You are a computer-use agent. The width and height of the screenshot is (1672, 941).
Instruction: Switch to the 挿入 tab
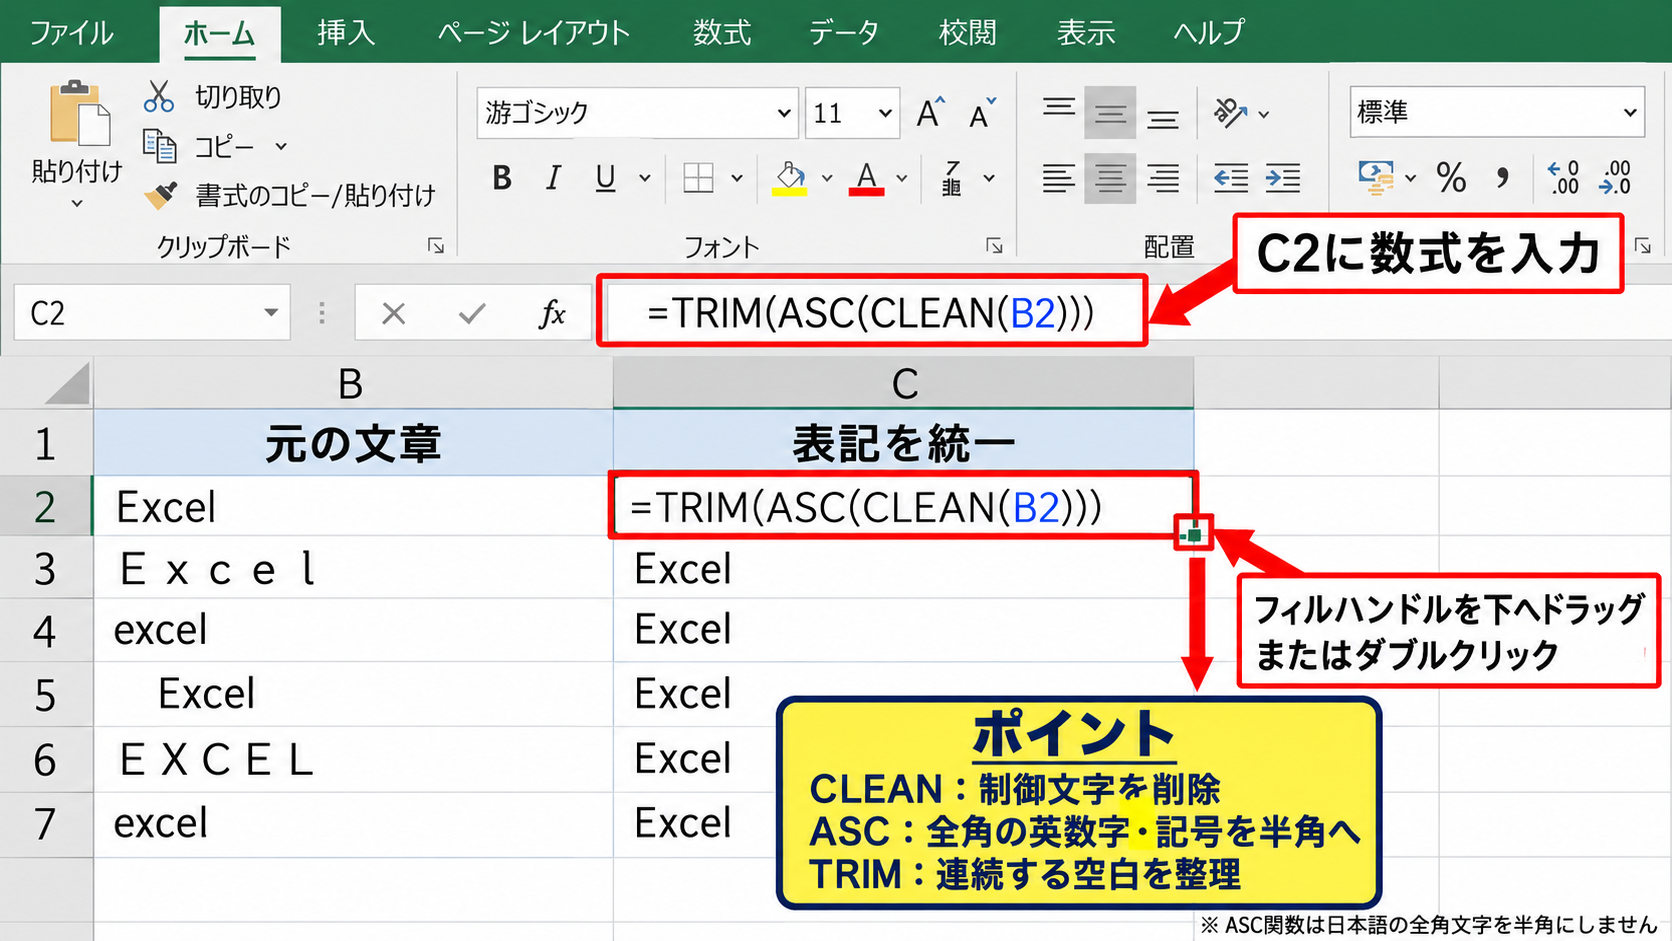[346, 32]
